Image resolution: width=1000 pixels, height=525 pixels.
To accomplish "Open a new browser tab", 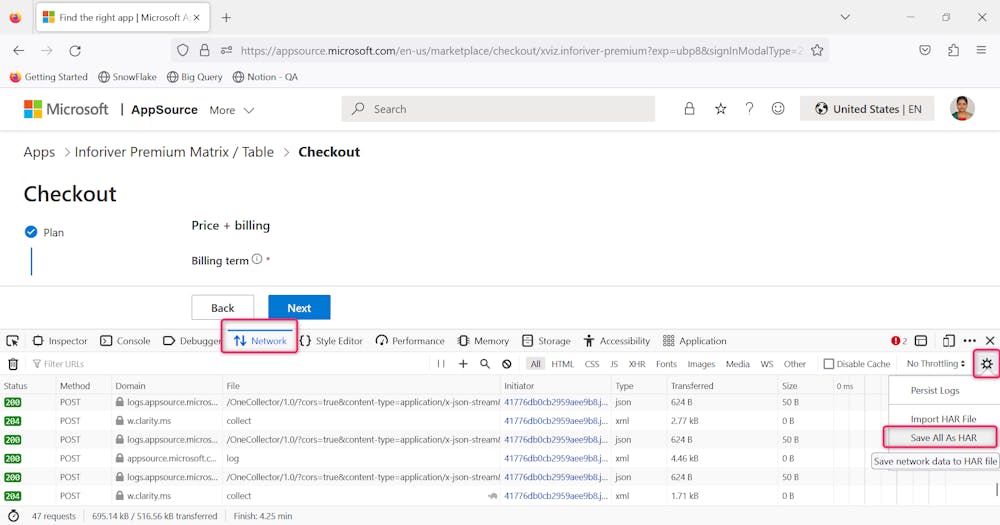I will [226, 18].
